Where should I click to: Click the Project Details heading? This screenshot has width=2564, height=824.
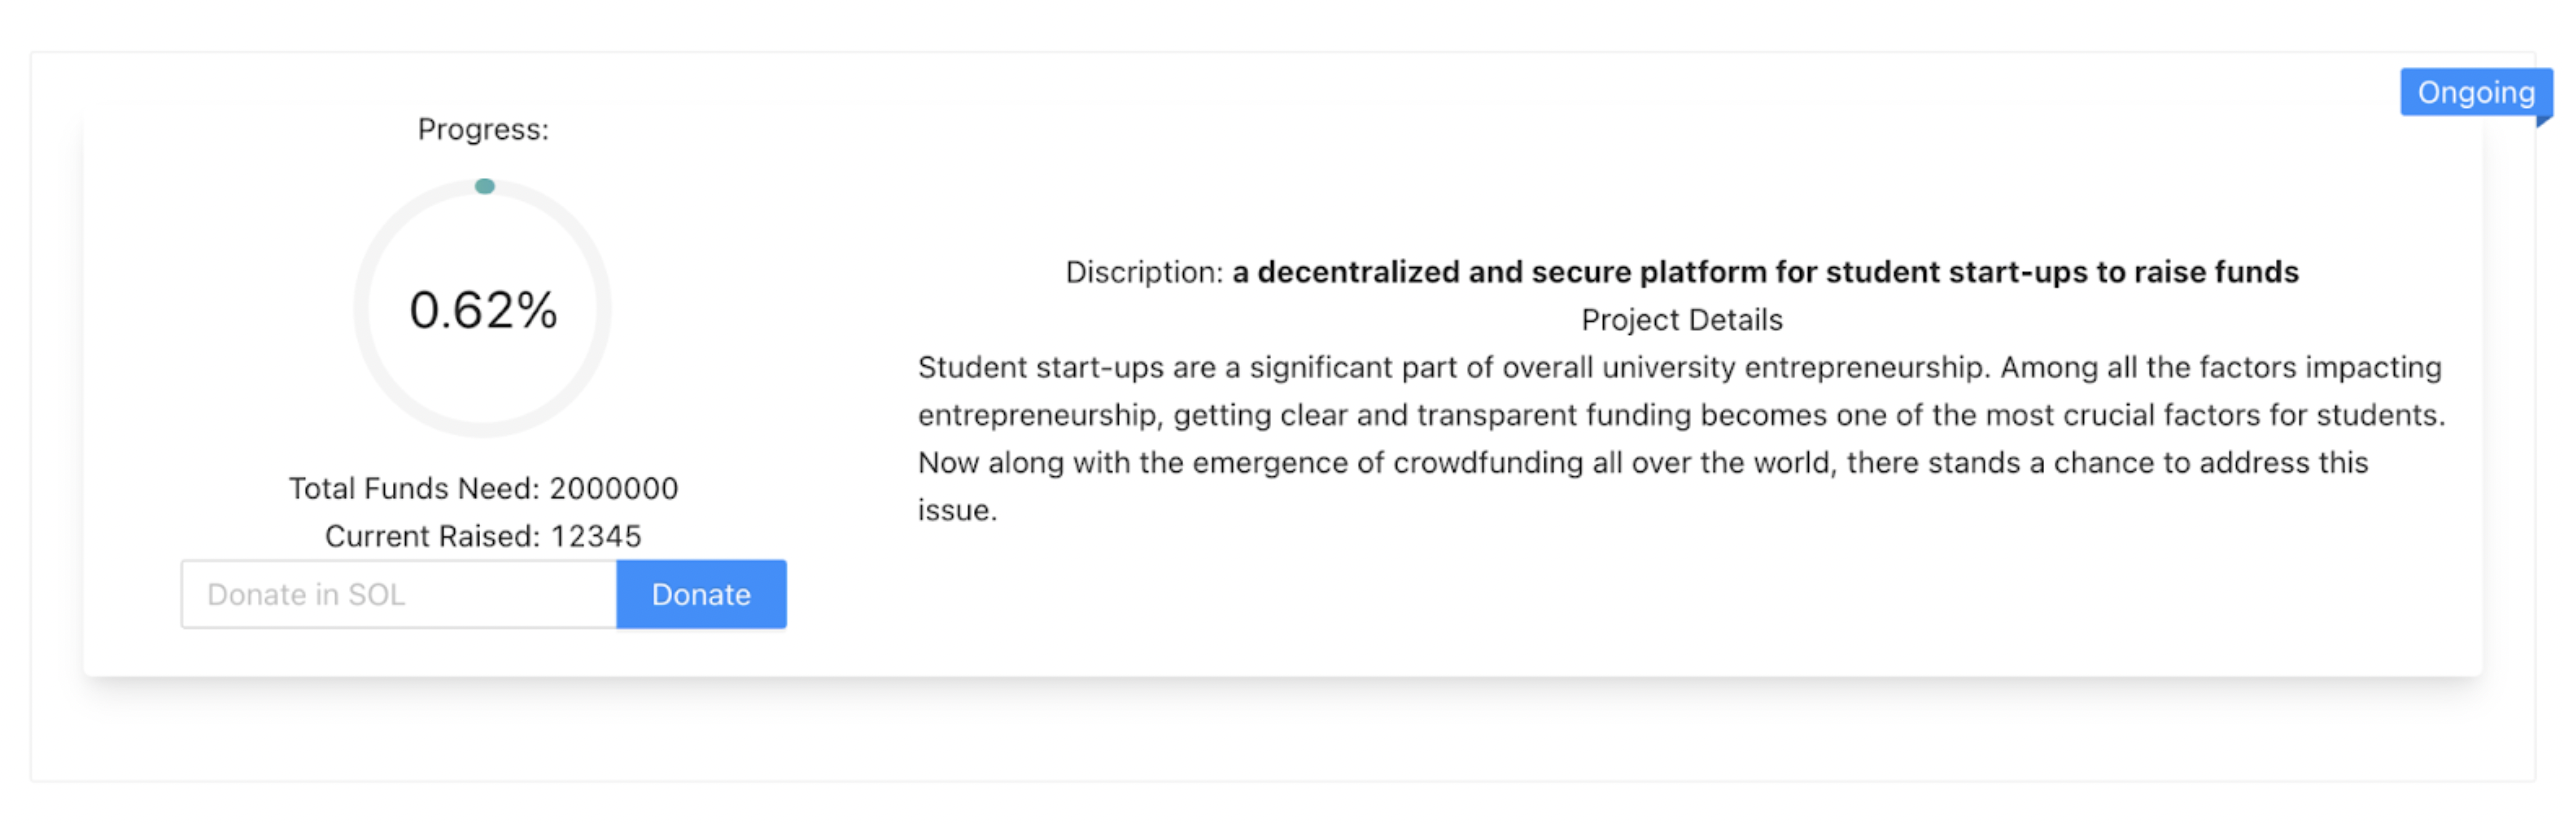1682,320
